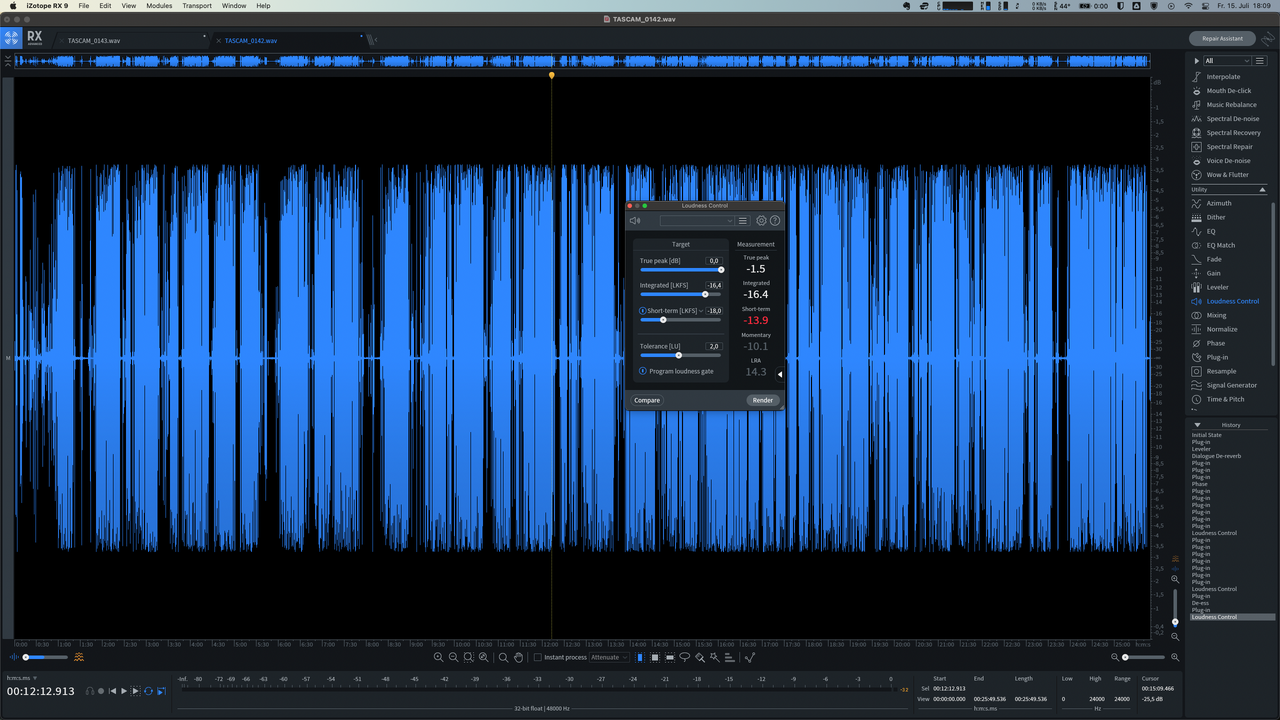Open the Resample utility
This screenshot has width=1280, height=720.
pyautogui.click(x=1221, y=371)
